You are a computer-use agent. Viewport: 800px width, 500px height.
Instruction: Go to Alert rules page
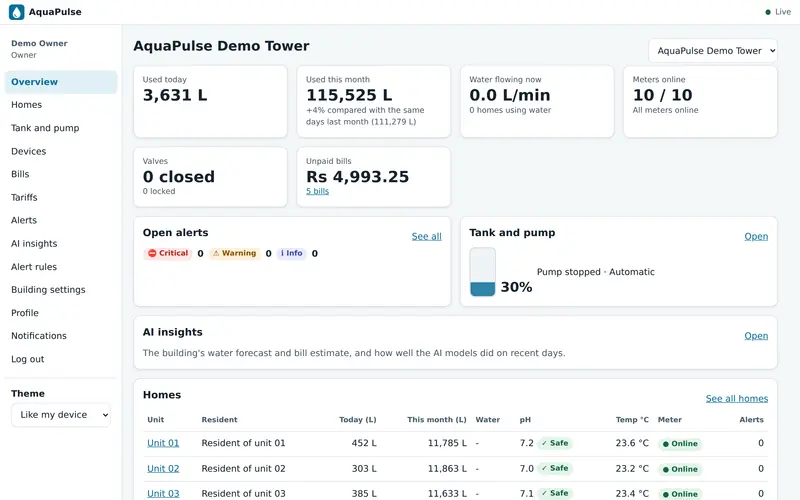pos(34,267)
